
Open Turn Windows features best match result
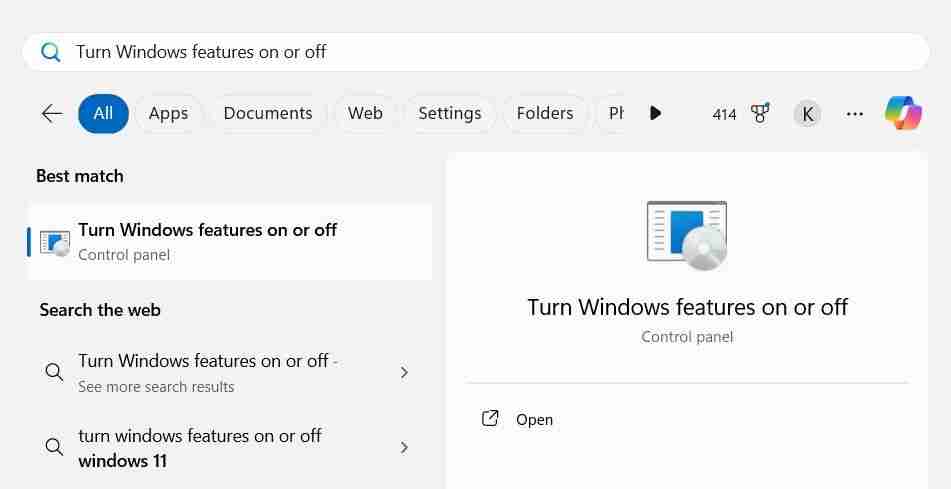[230, 242]
